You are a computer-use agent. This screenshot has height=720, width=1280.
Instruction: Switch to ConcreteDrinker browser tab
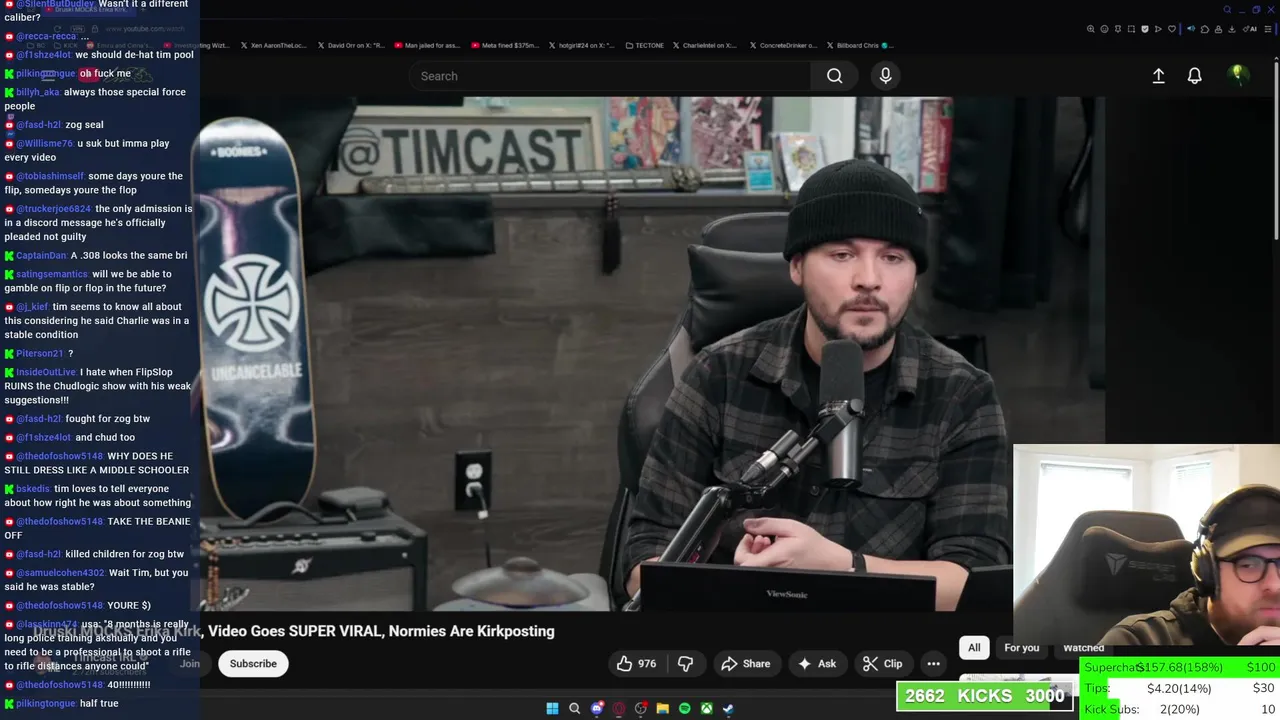pyautogui.click(x=782, y=45)
